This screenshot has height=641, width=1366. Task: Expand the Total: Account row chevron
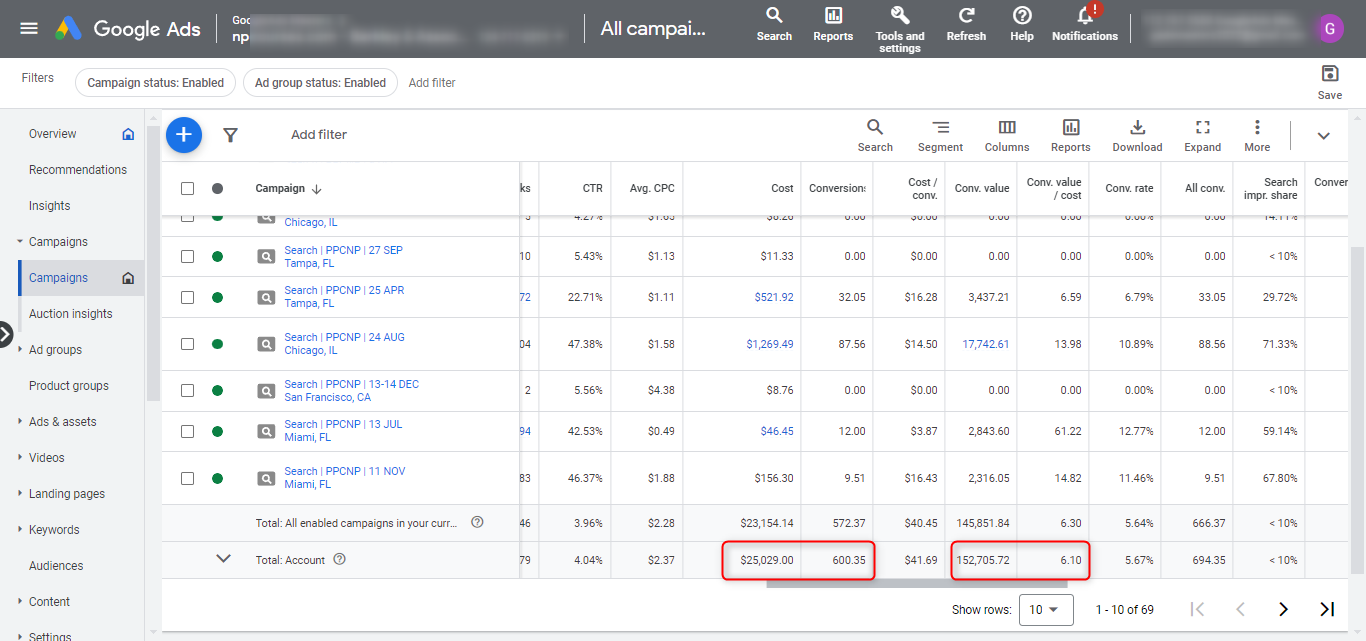coord(224,559)
